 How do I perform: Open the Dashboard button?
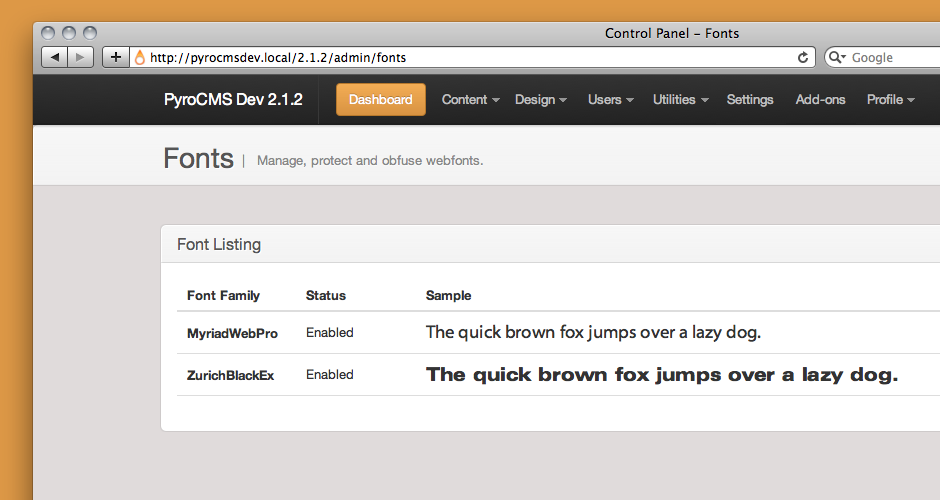pyautogui.click(x=381, y=100)
